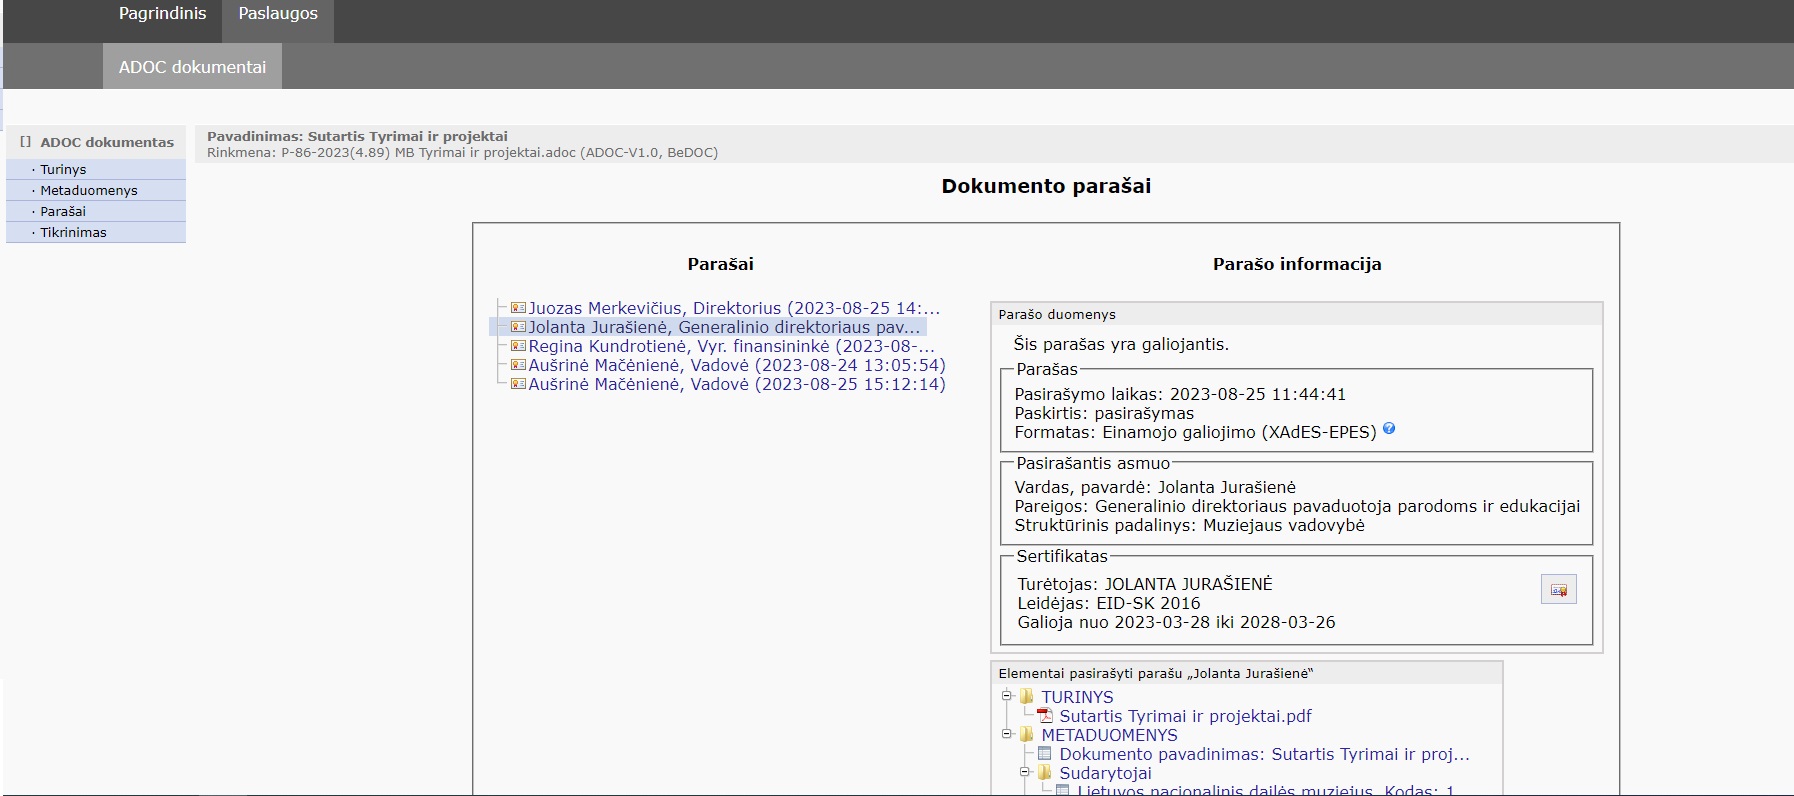The image size is (1794, 796).
Task: Collapse the TURINYS tree node
Action: 1007,696
